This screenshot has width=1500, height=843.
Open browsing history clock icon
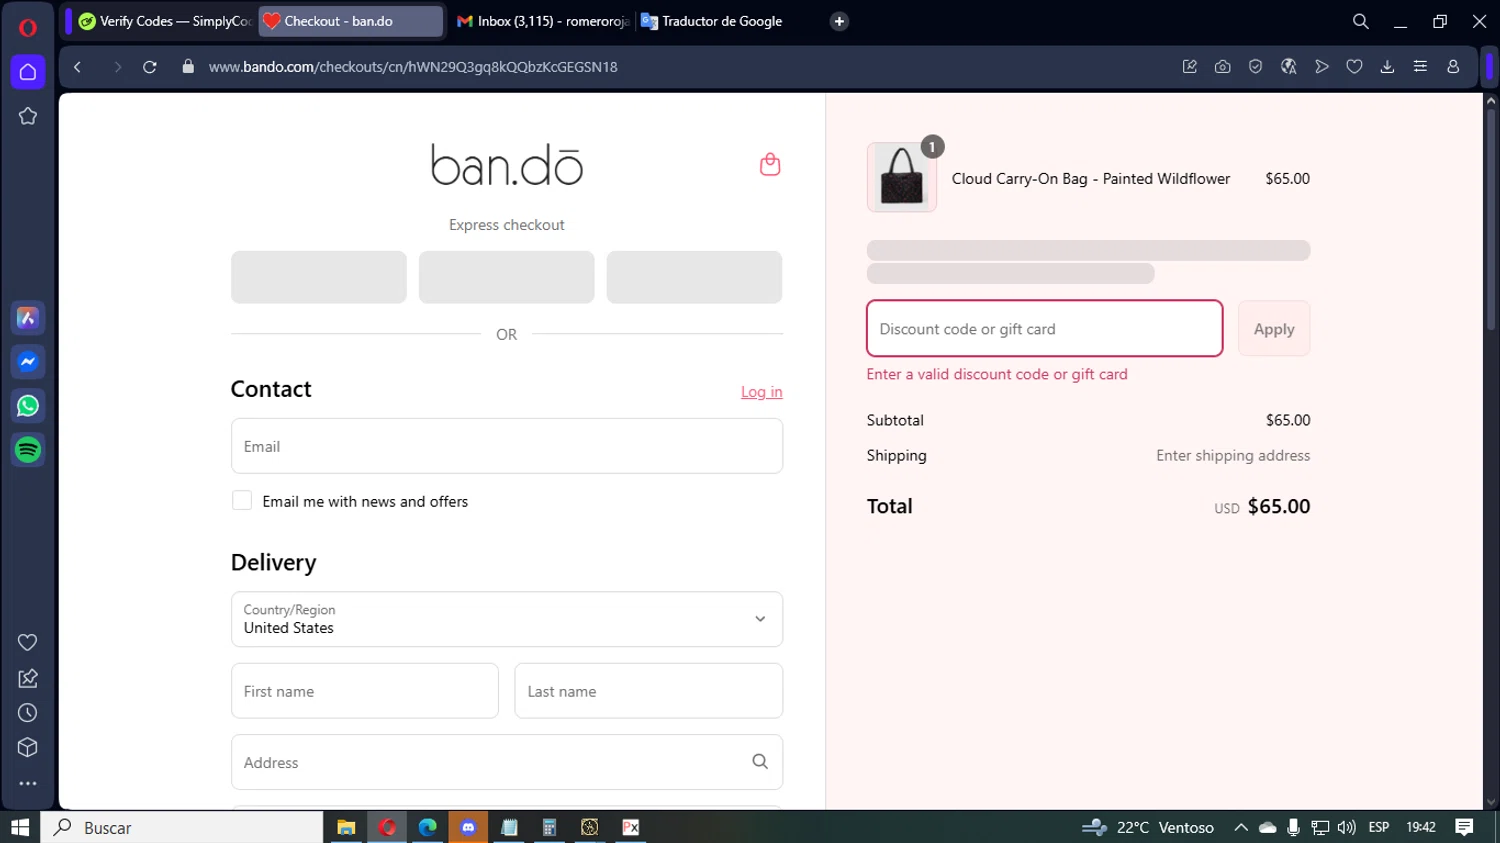tap(28, 713)
